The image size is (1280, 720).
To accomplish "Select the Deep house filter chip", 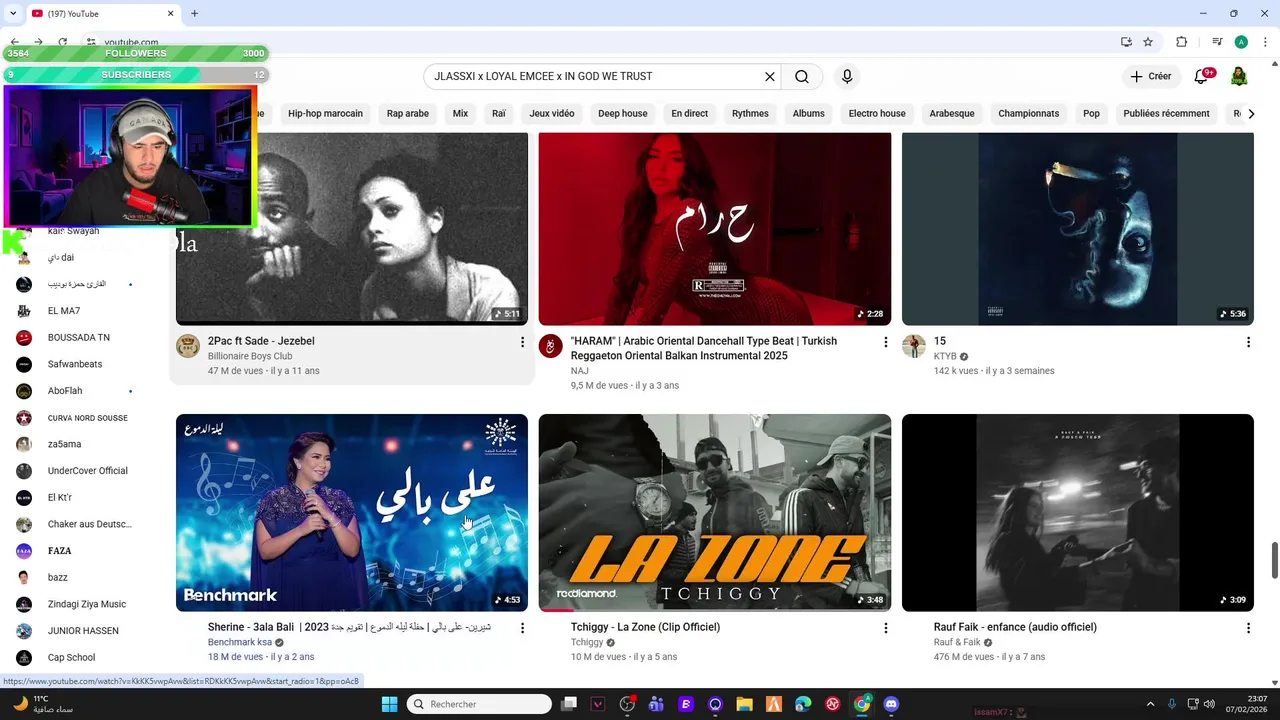I will tap(623, 113).
